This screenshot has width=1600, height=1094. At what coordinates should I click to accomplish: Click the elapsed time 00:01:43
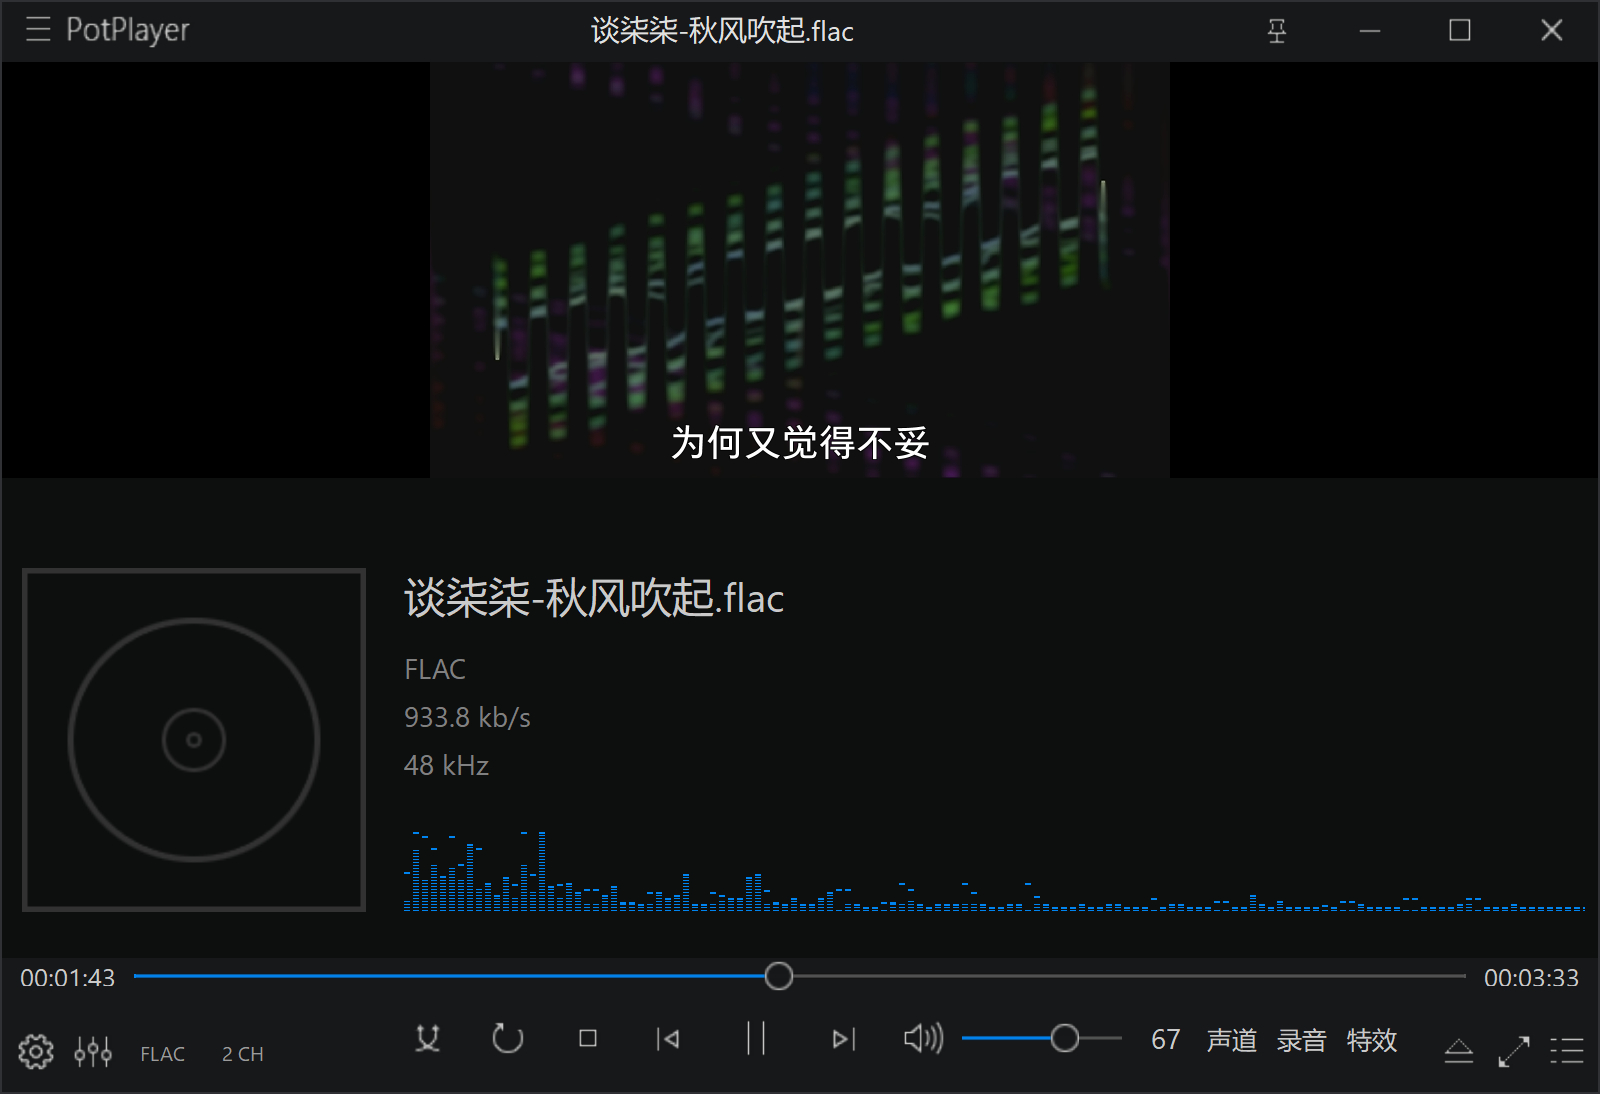68,978
